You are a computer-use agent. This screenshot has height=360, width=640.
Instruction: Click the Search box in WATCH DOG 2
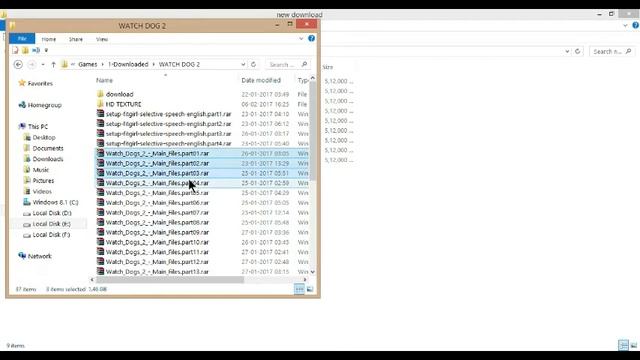click(x=288, y=64)
